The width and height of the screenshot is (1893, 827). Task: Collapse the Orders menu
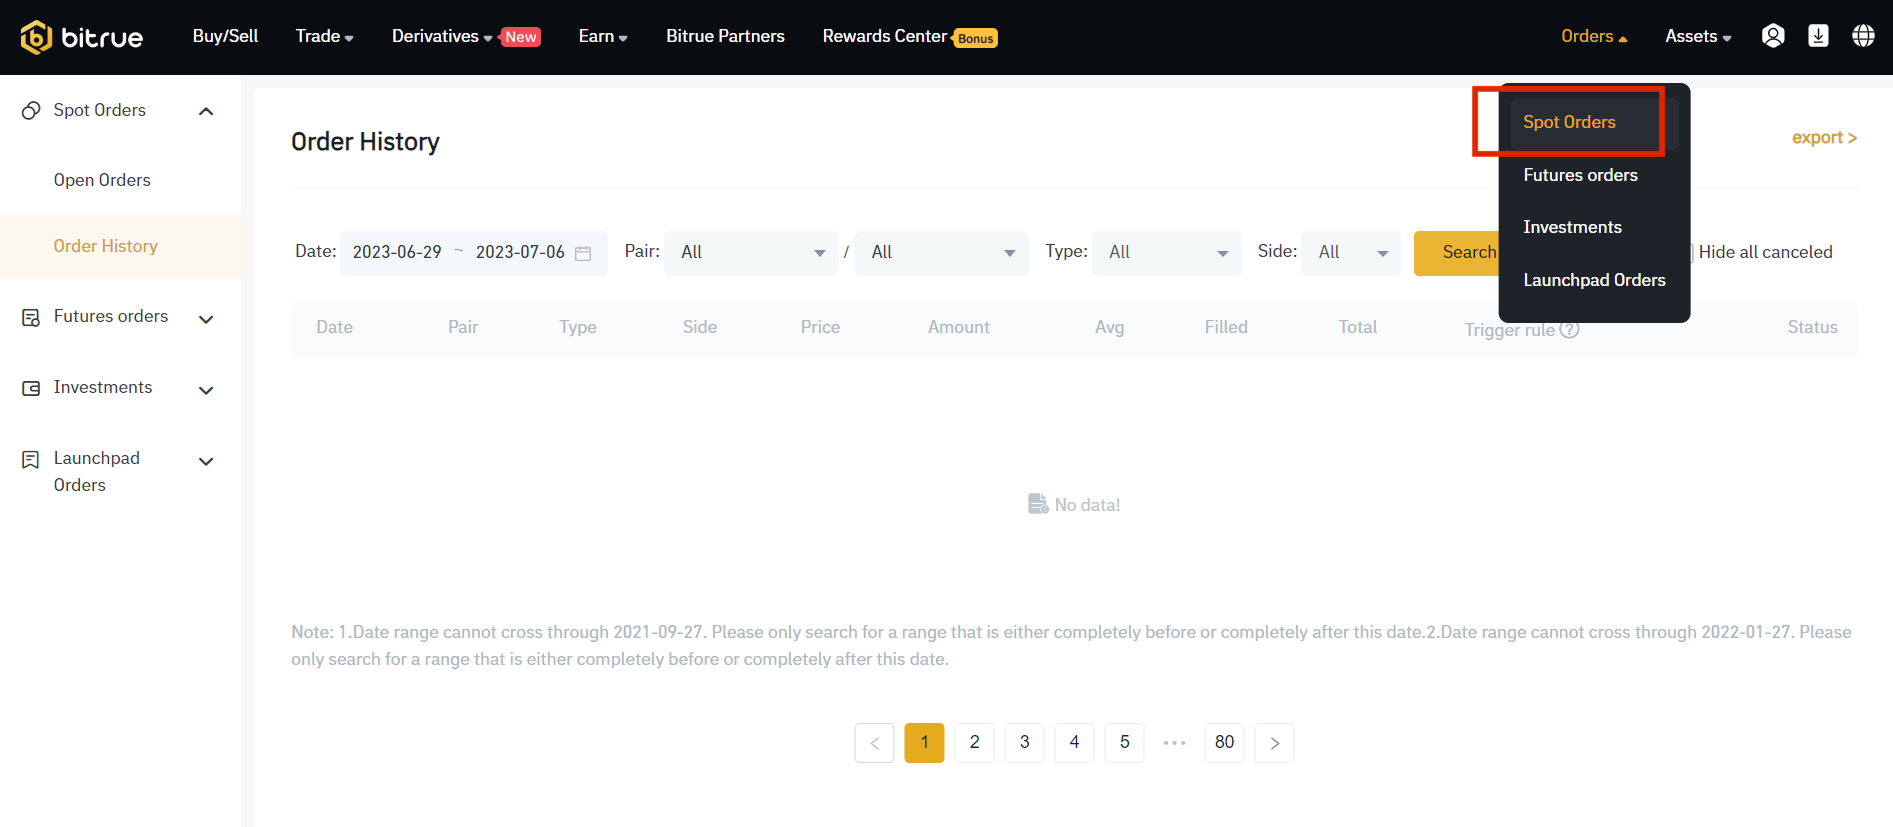1594,36
